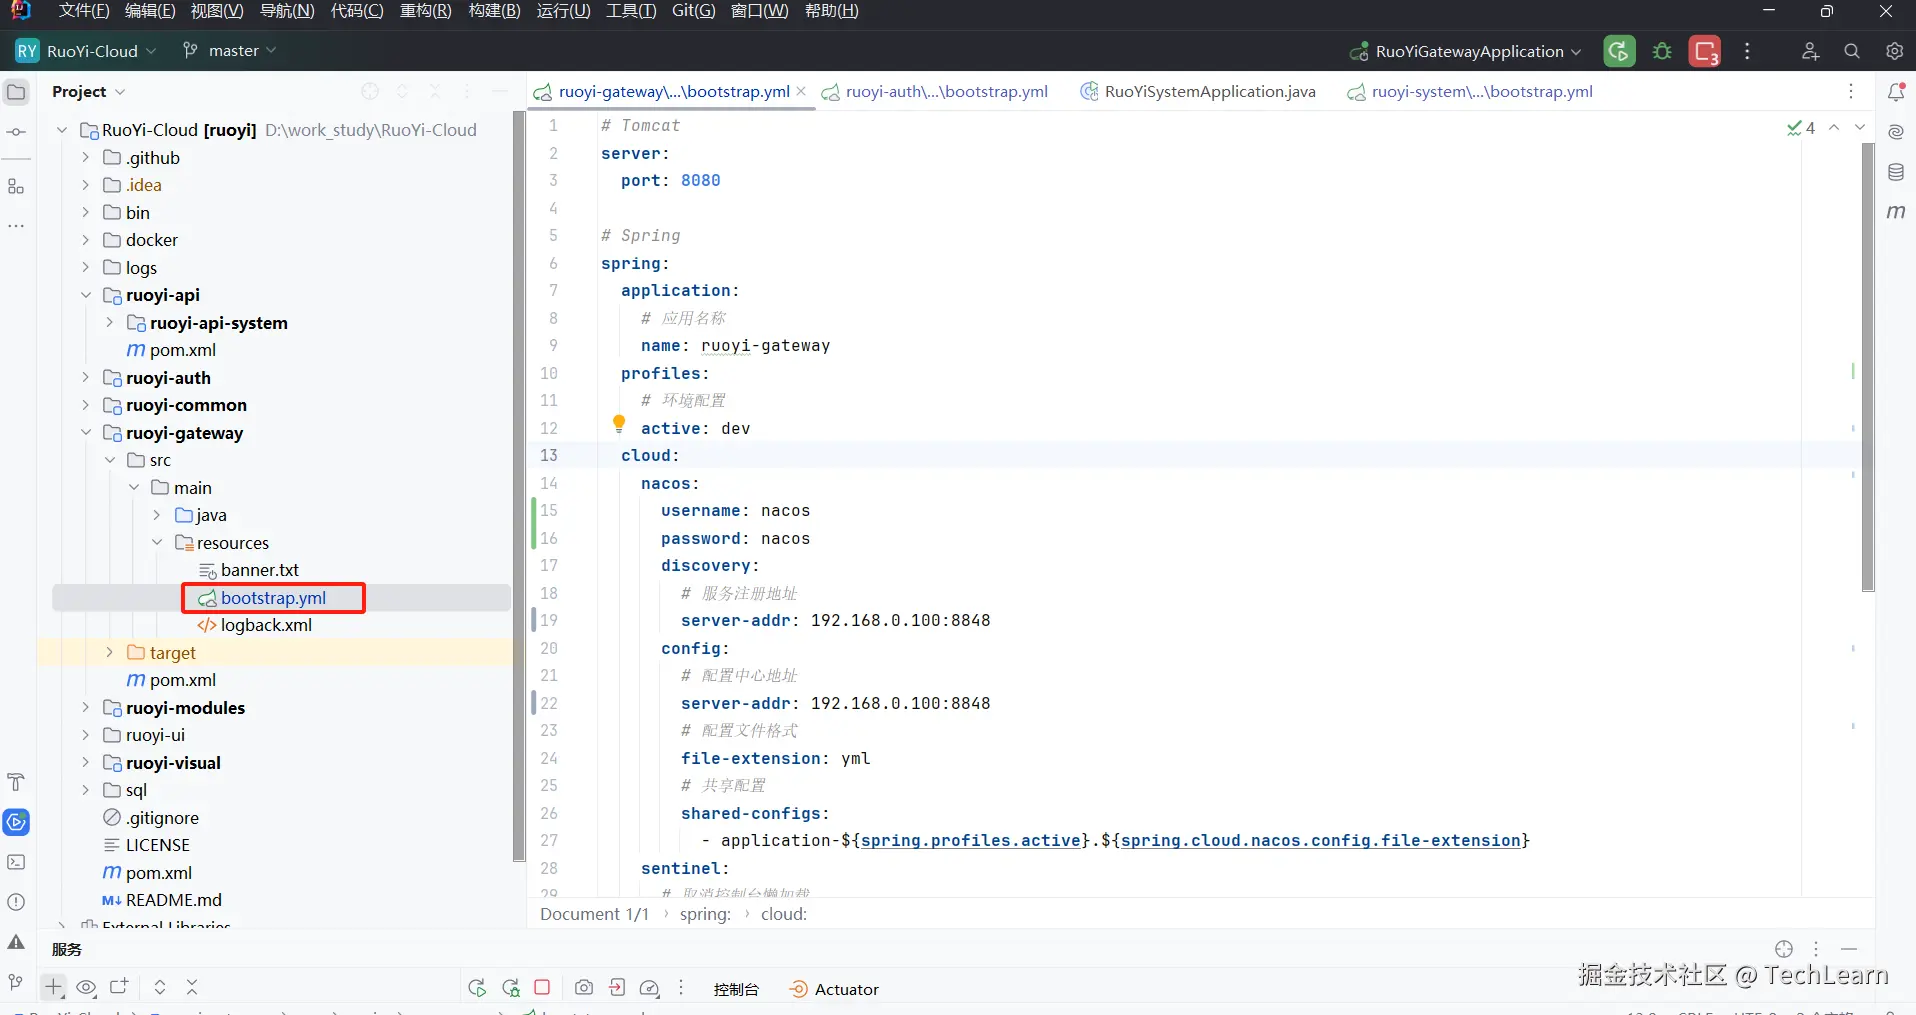The width and height of the screenshot is (1916, 1015).
Task: Open the master branch dropdown
Action: [230, 51]
